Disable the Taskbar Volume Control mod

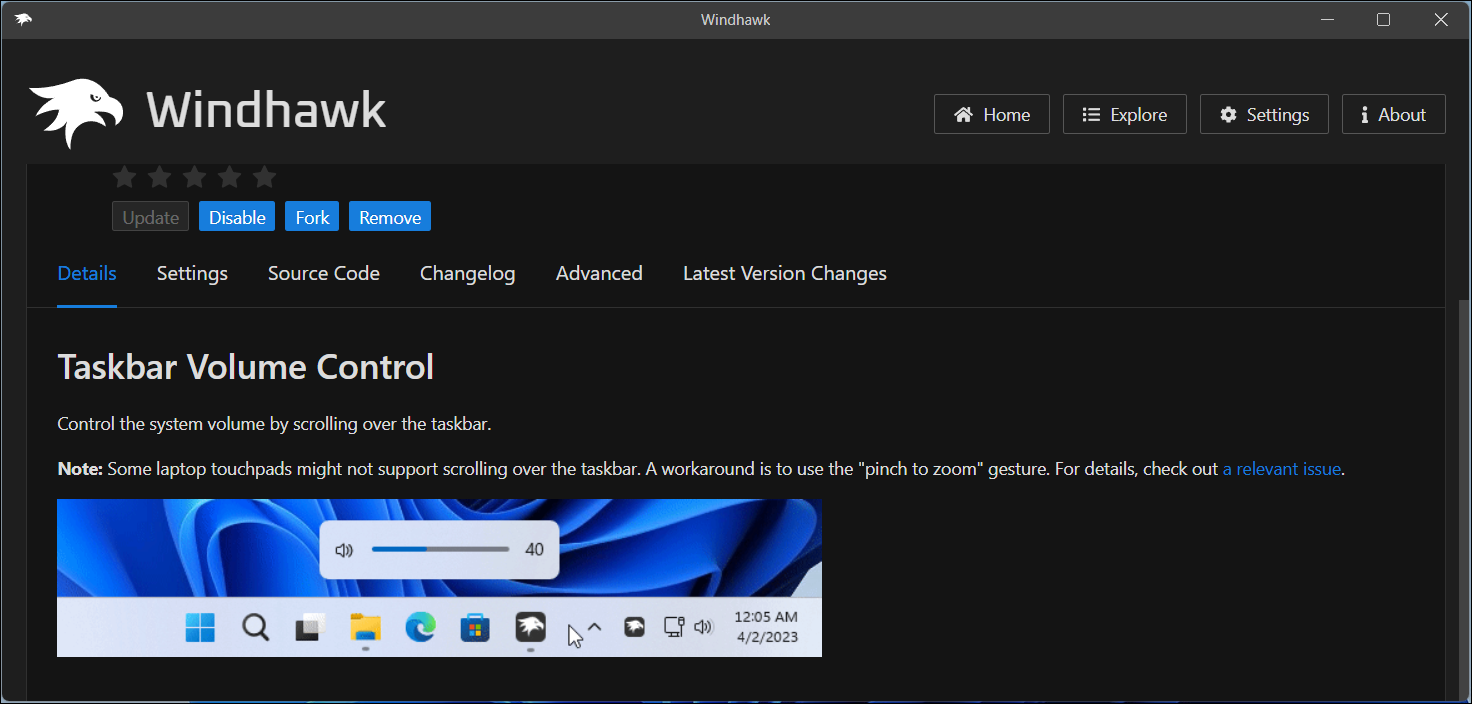point(237,217)
